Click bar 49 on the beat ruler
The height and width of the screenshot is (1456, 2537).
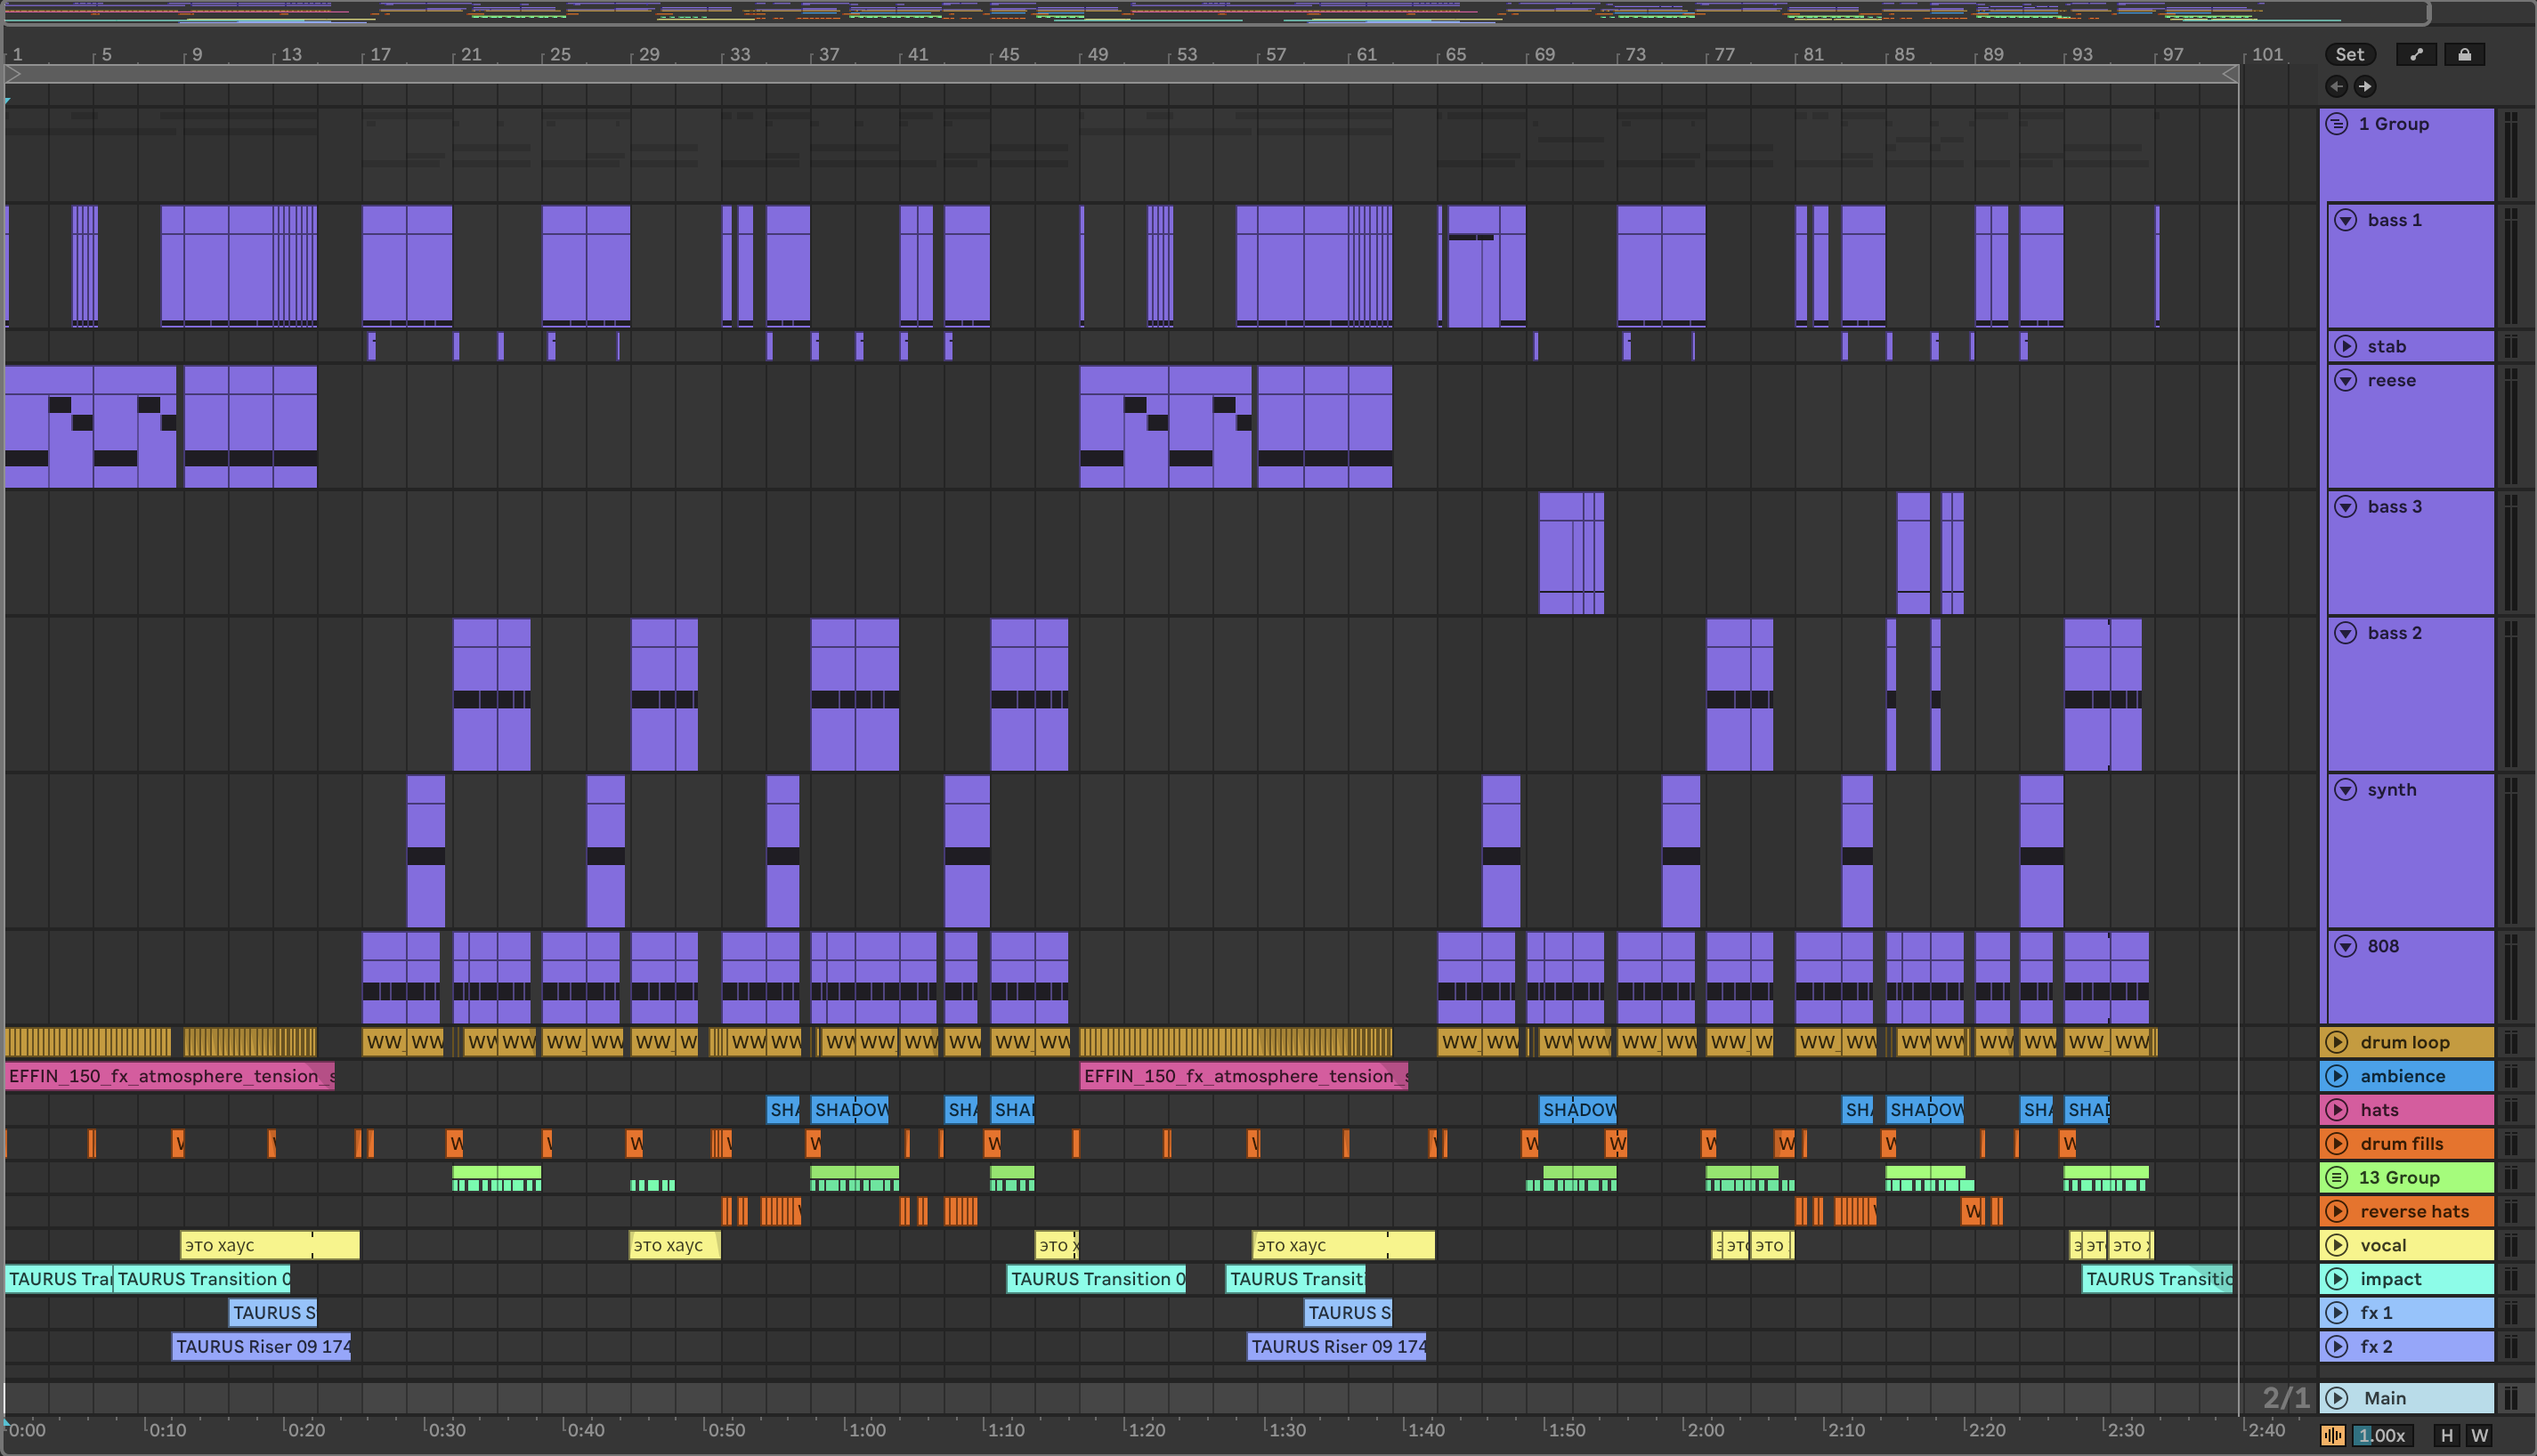pyautogui.click(x=1096, y=55)
